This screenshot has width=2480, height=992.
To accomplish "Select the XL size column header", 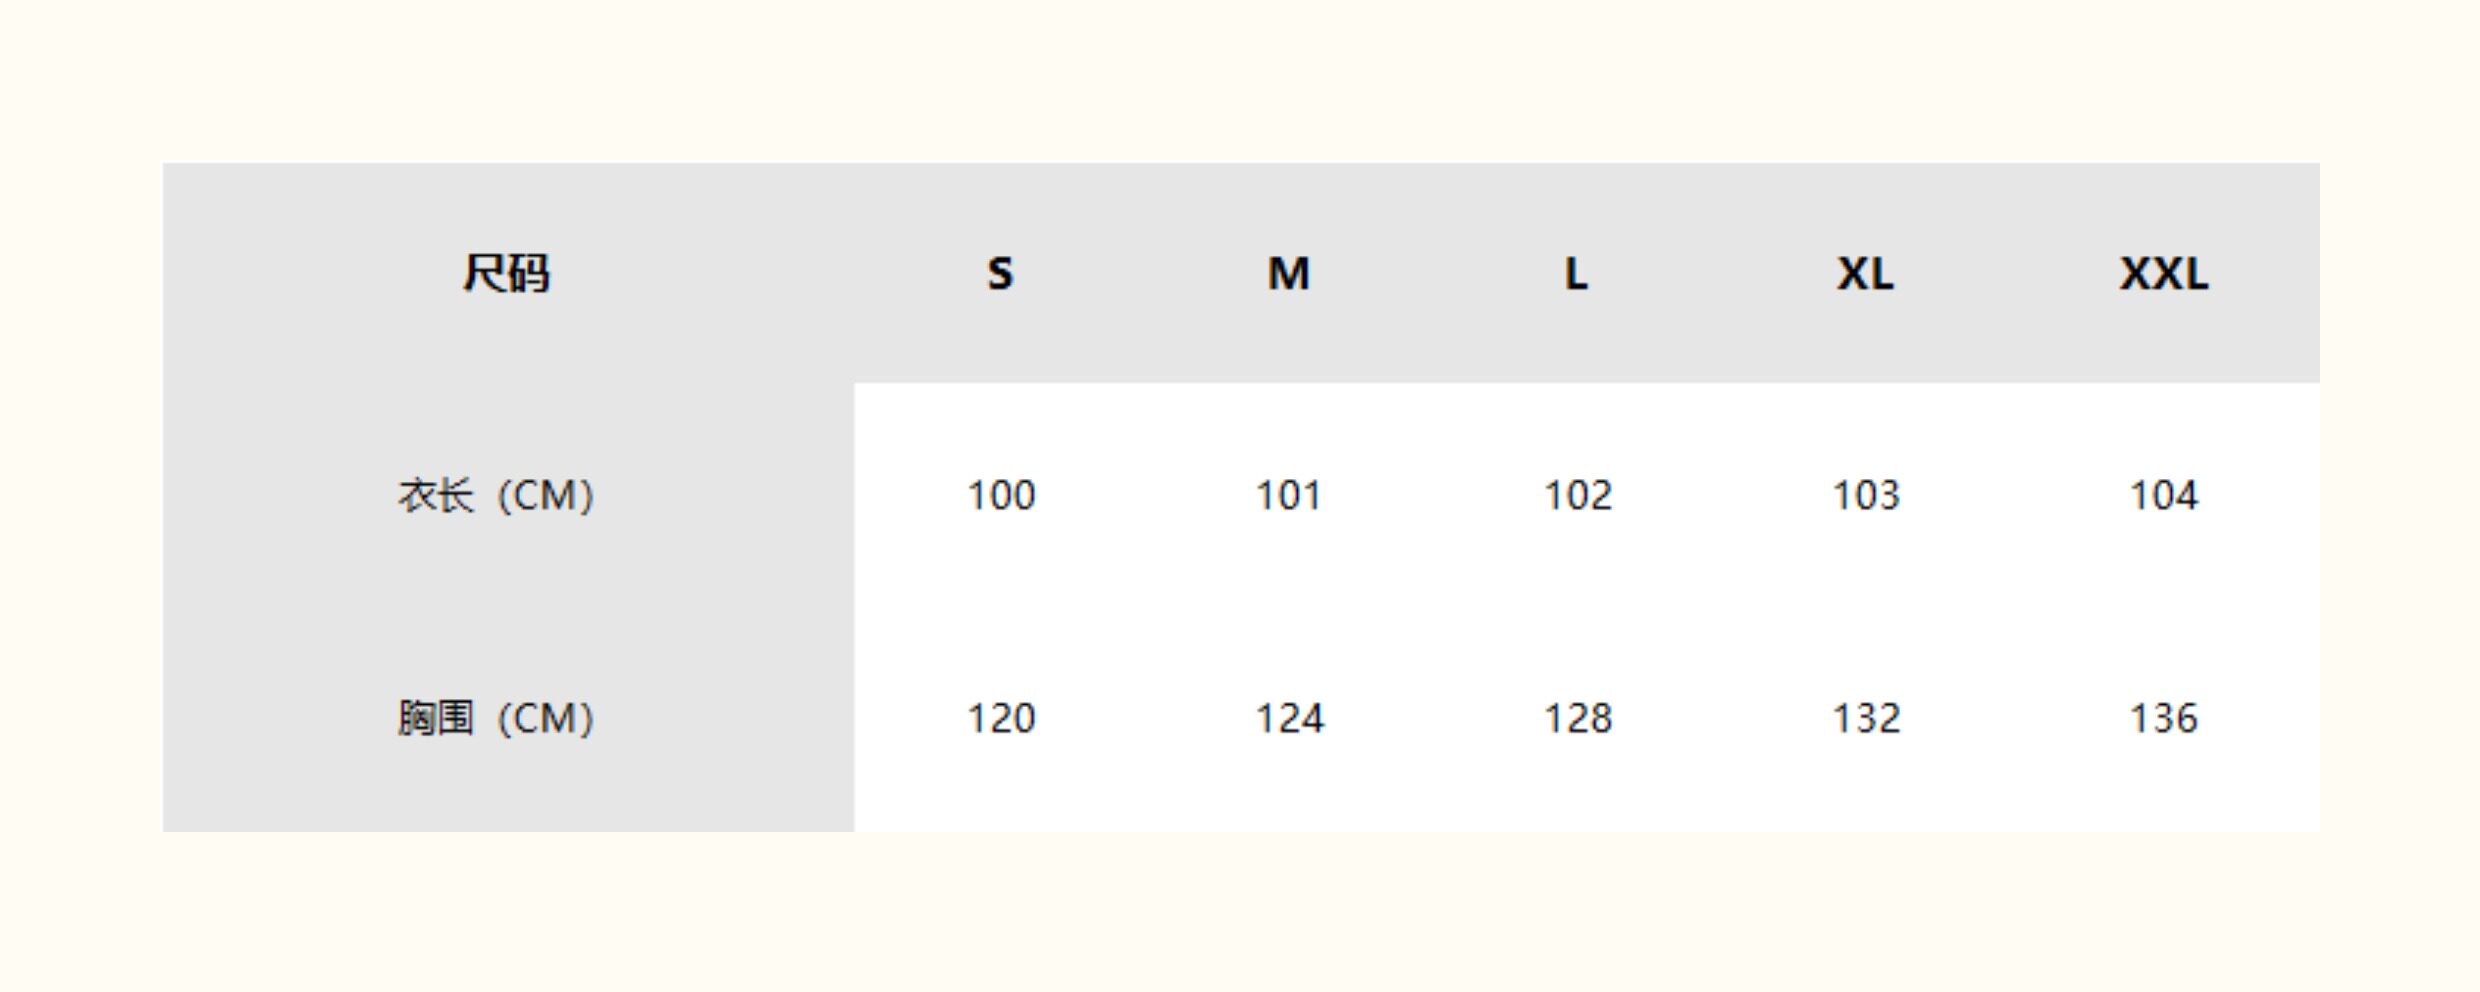I will [1865, 273].
